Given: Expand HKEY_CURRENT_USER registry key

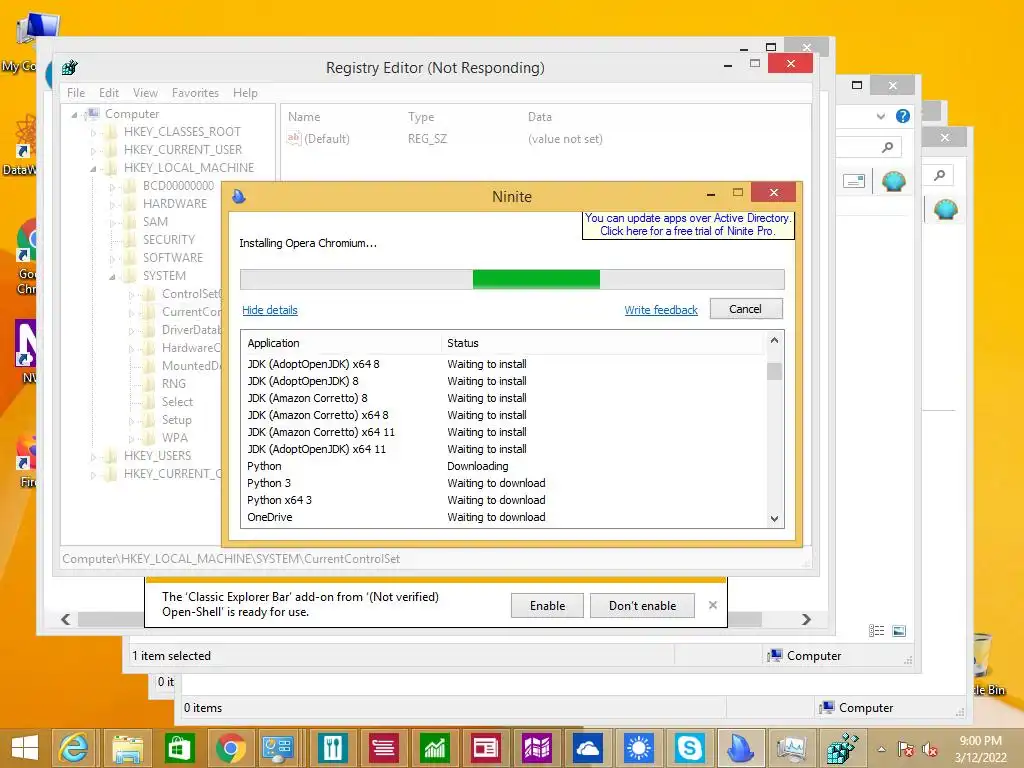Looking at the screenshot, I should tap(93, 151).
